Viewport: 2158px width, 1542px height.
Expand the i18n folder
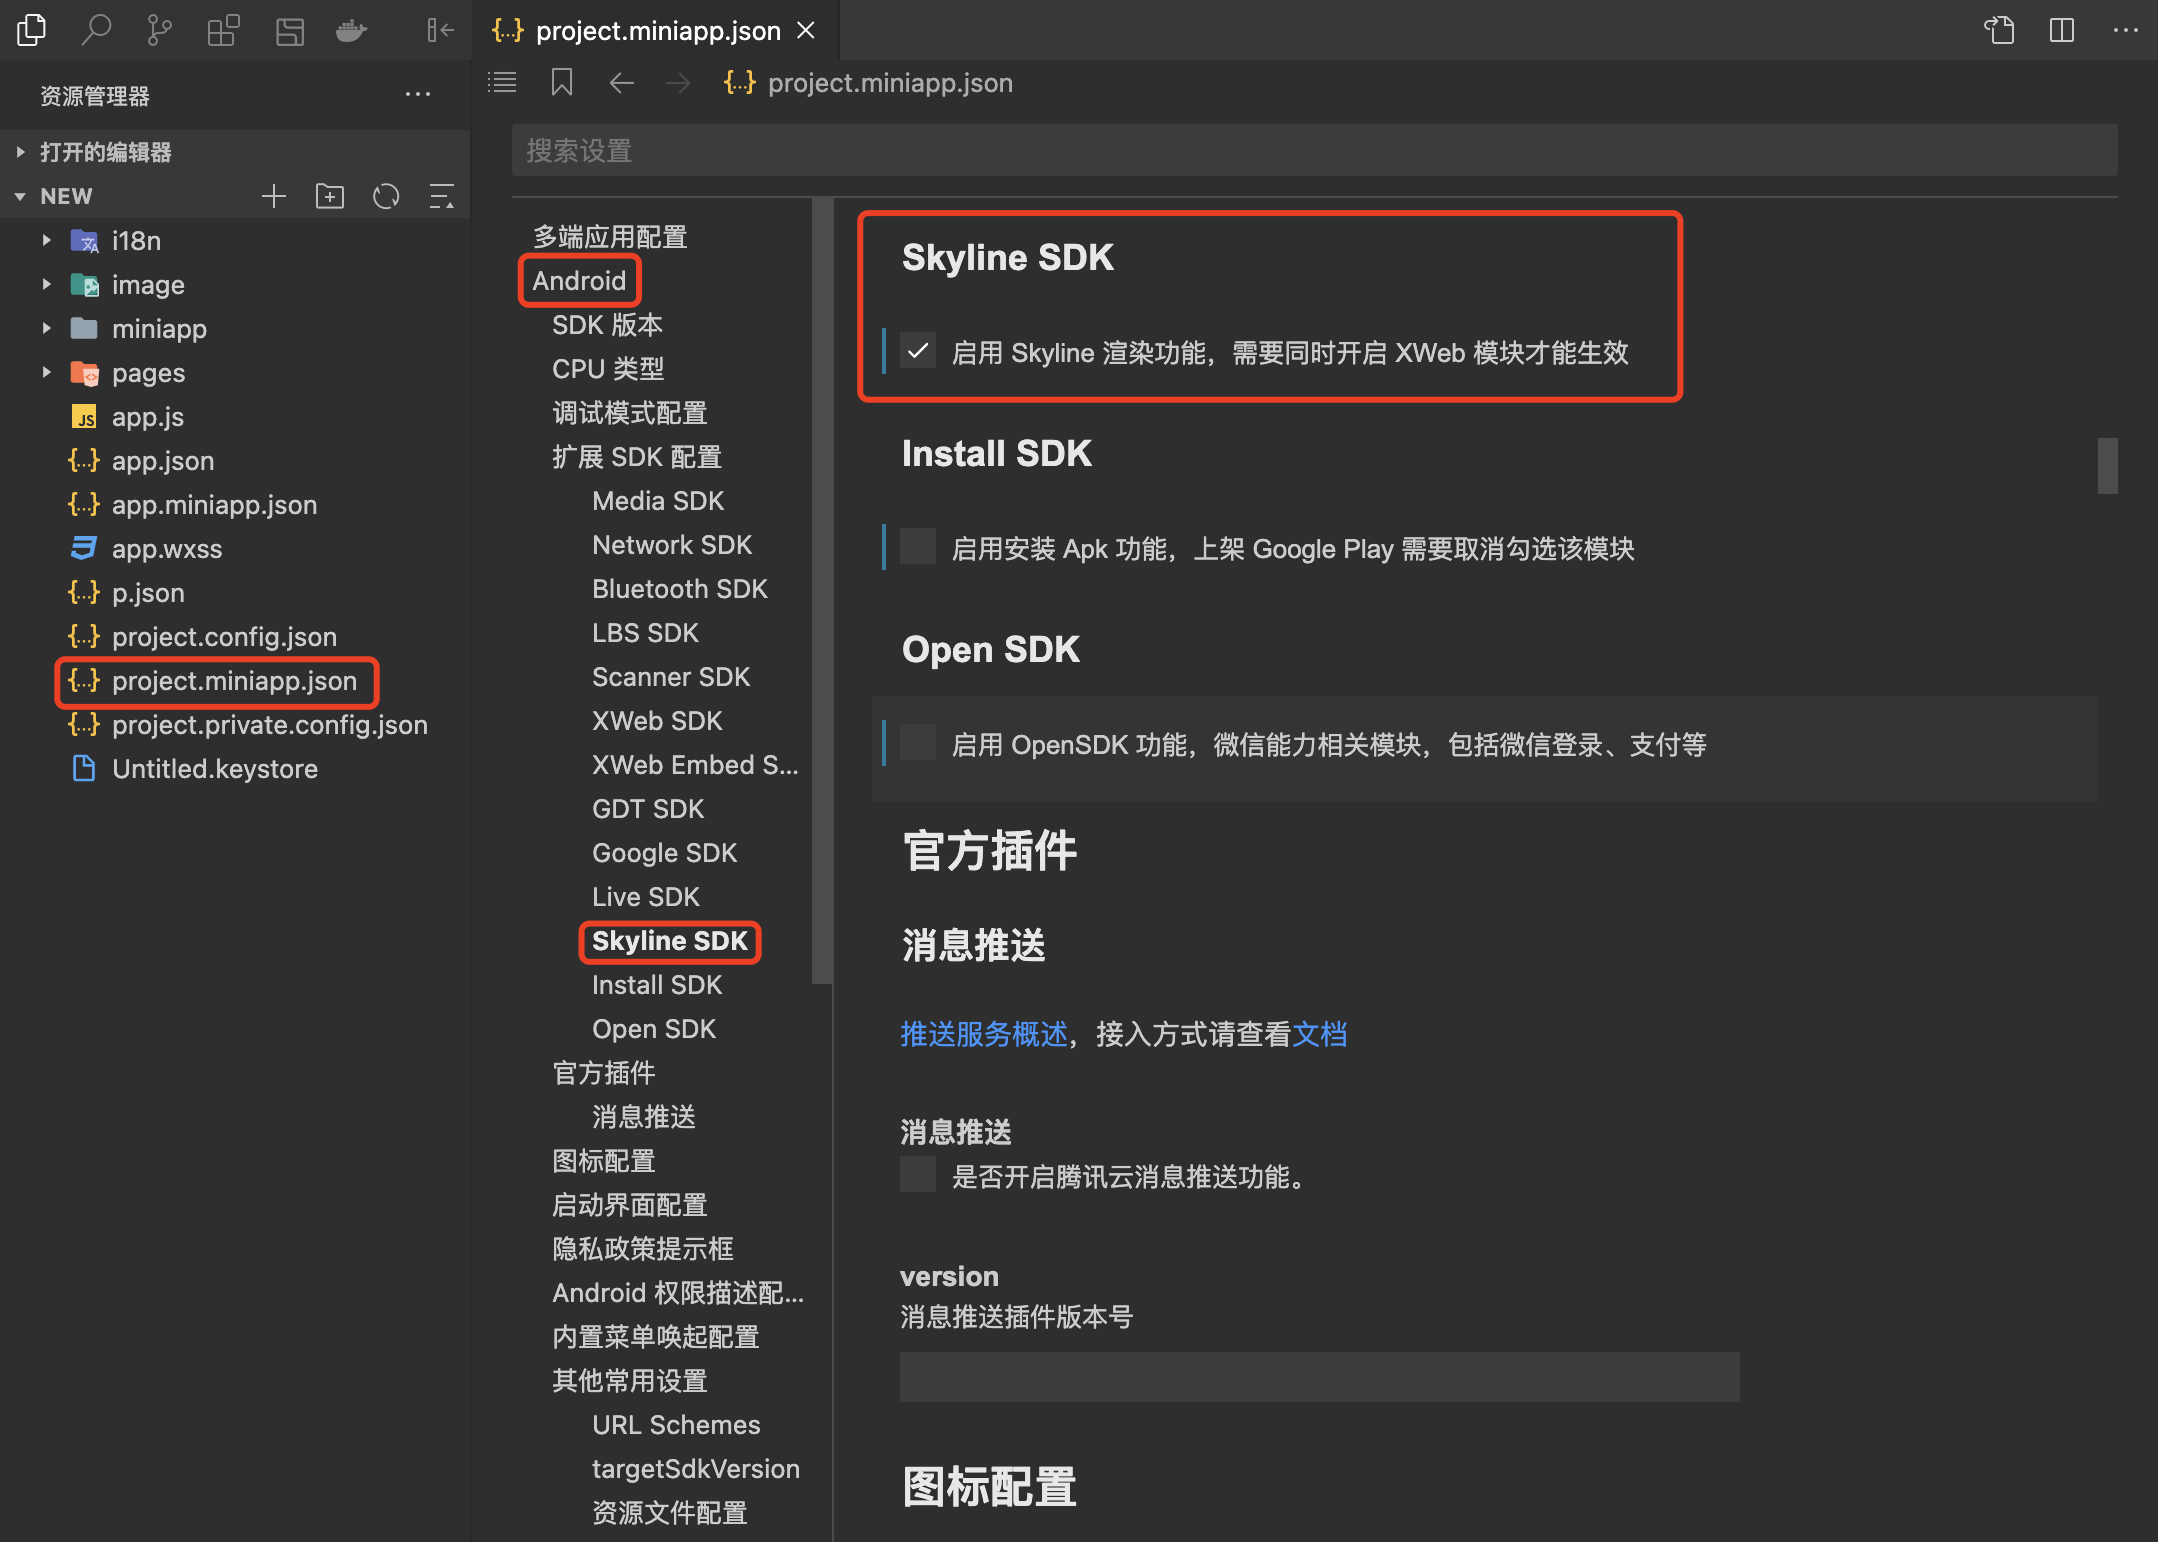point(46,240)
